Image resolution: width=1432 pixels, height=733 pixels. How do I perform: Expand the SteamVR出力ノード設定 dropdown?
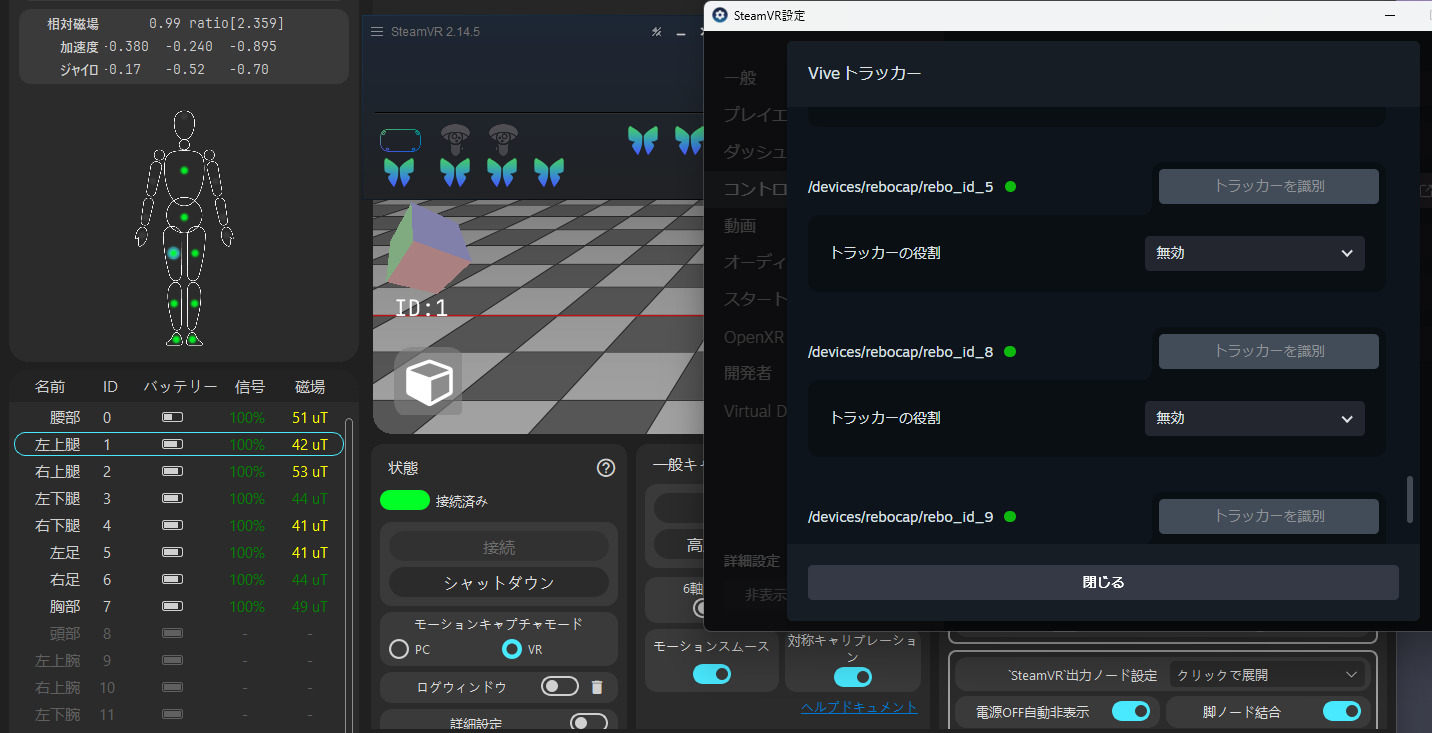[x=1267, y=675]
